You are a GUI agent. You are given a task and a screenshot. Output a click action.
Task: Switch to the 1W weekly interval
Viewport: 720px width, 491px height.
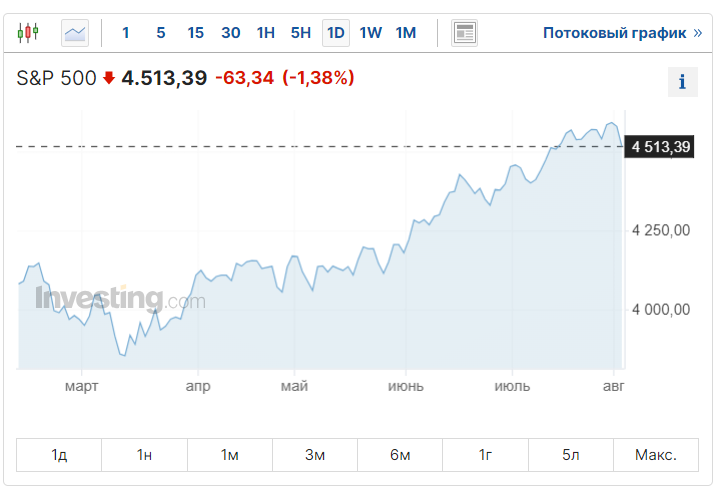(x=371, y=33)
